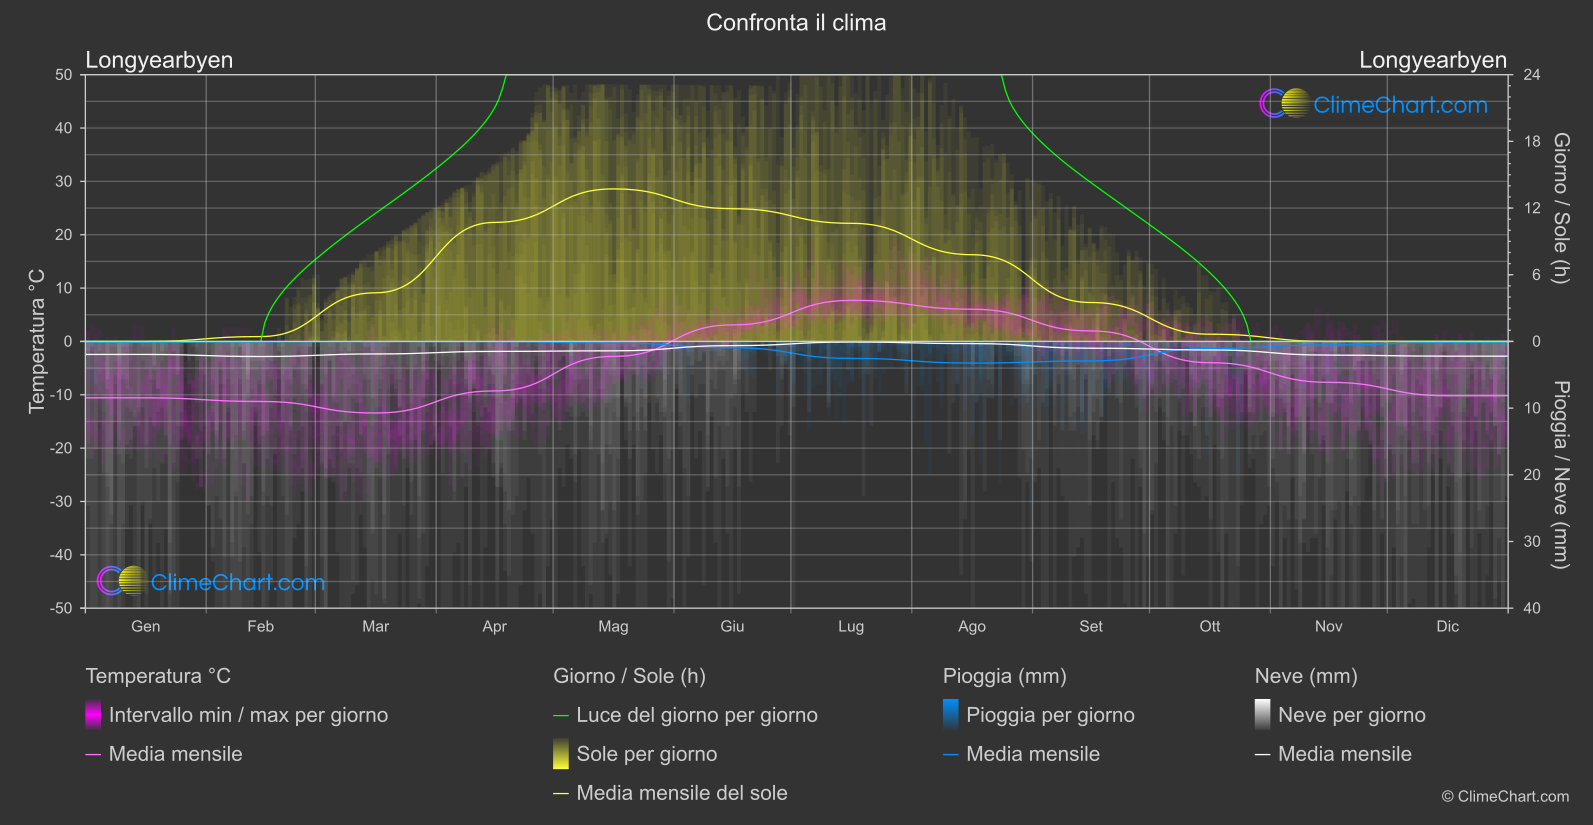Open the ClimeChart.com logo at top right
This screenshot has height=825, width=1593.
pos(1373,104)
